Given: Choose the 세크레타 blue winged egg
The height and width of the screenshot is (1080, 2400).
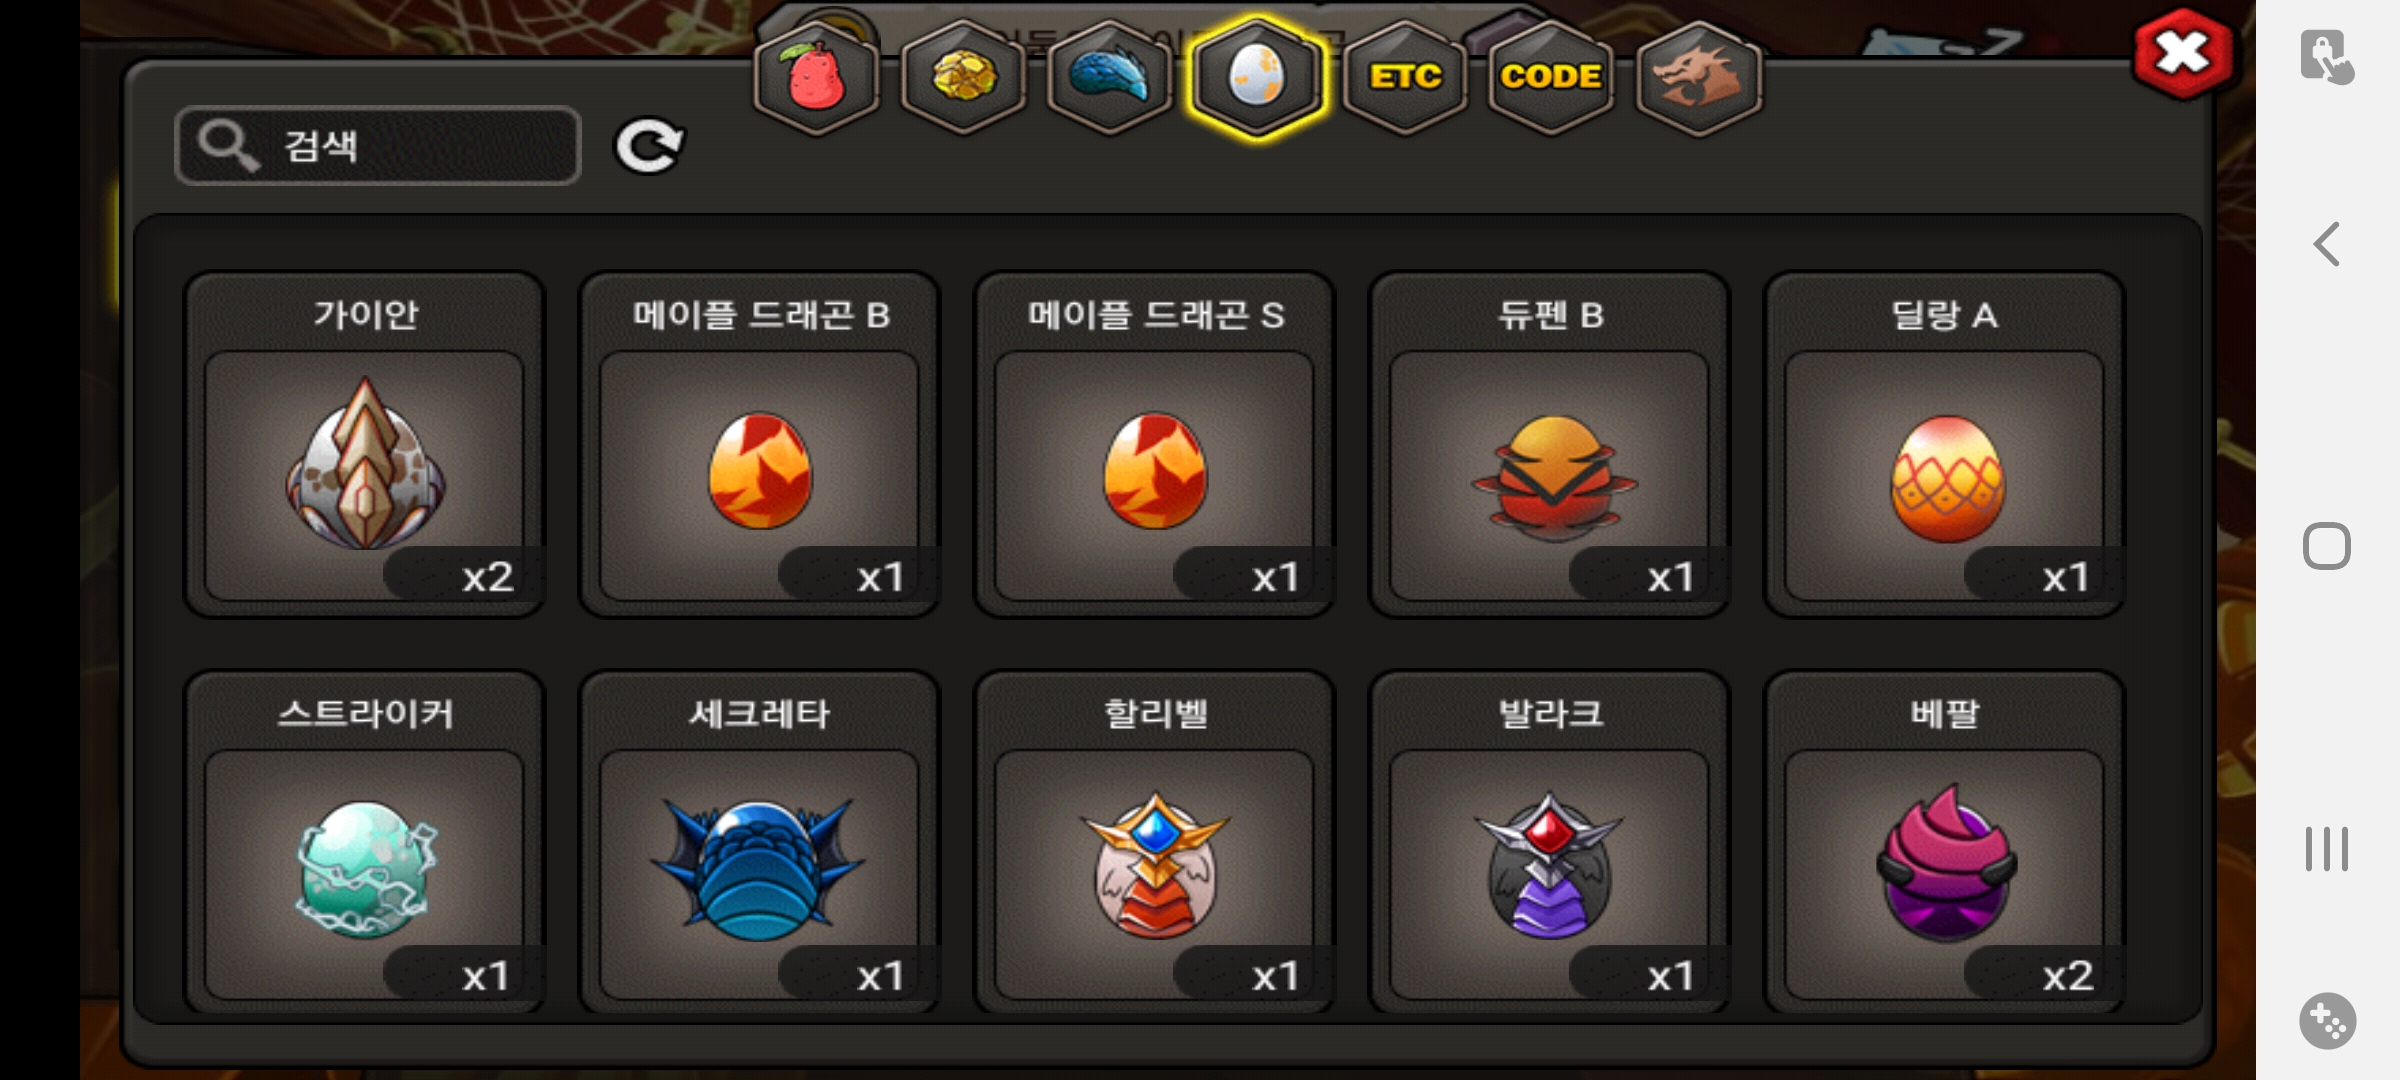Looking at the screenshot, I should coord(760,843).
